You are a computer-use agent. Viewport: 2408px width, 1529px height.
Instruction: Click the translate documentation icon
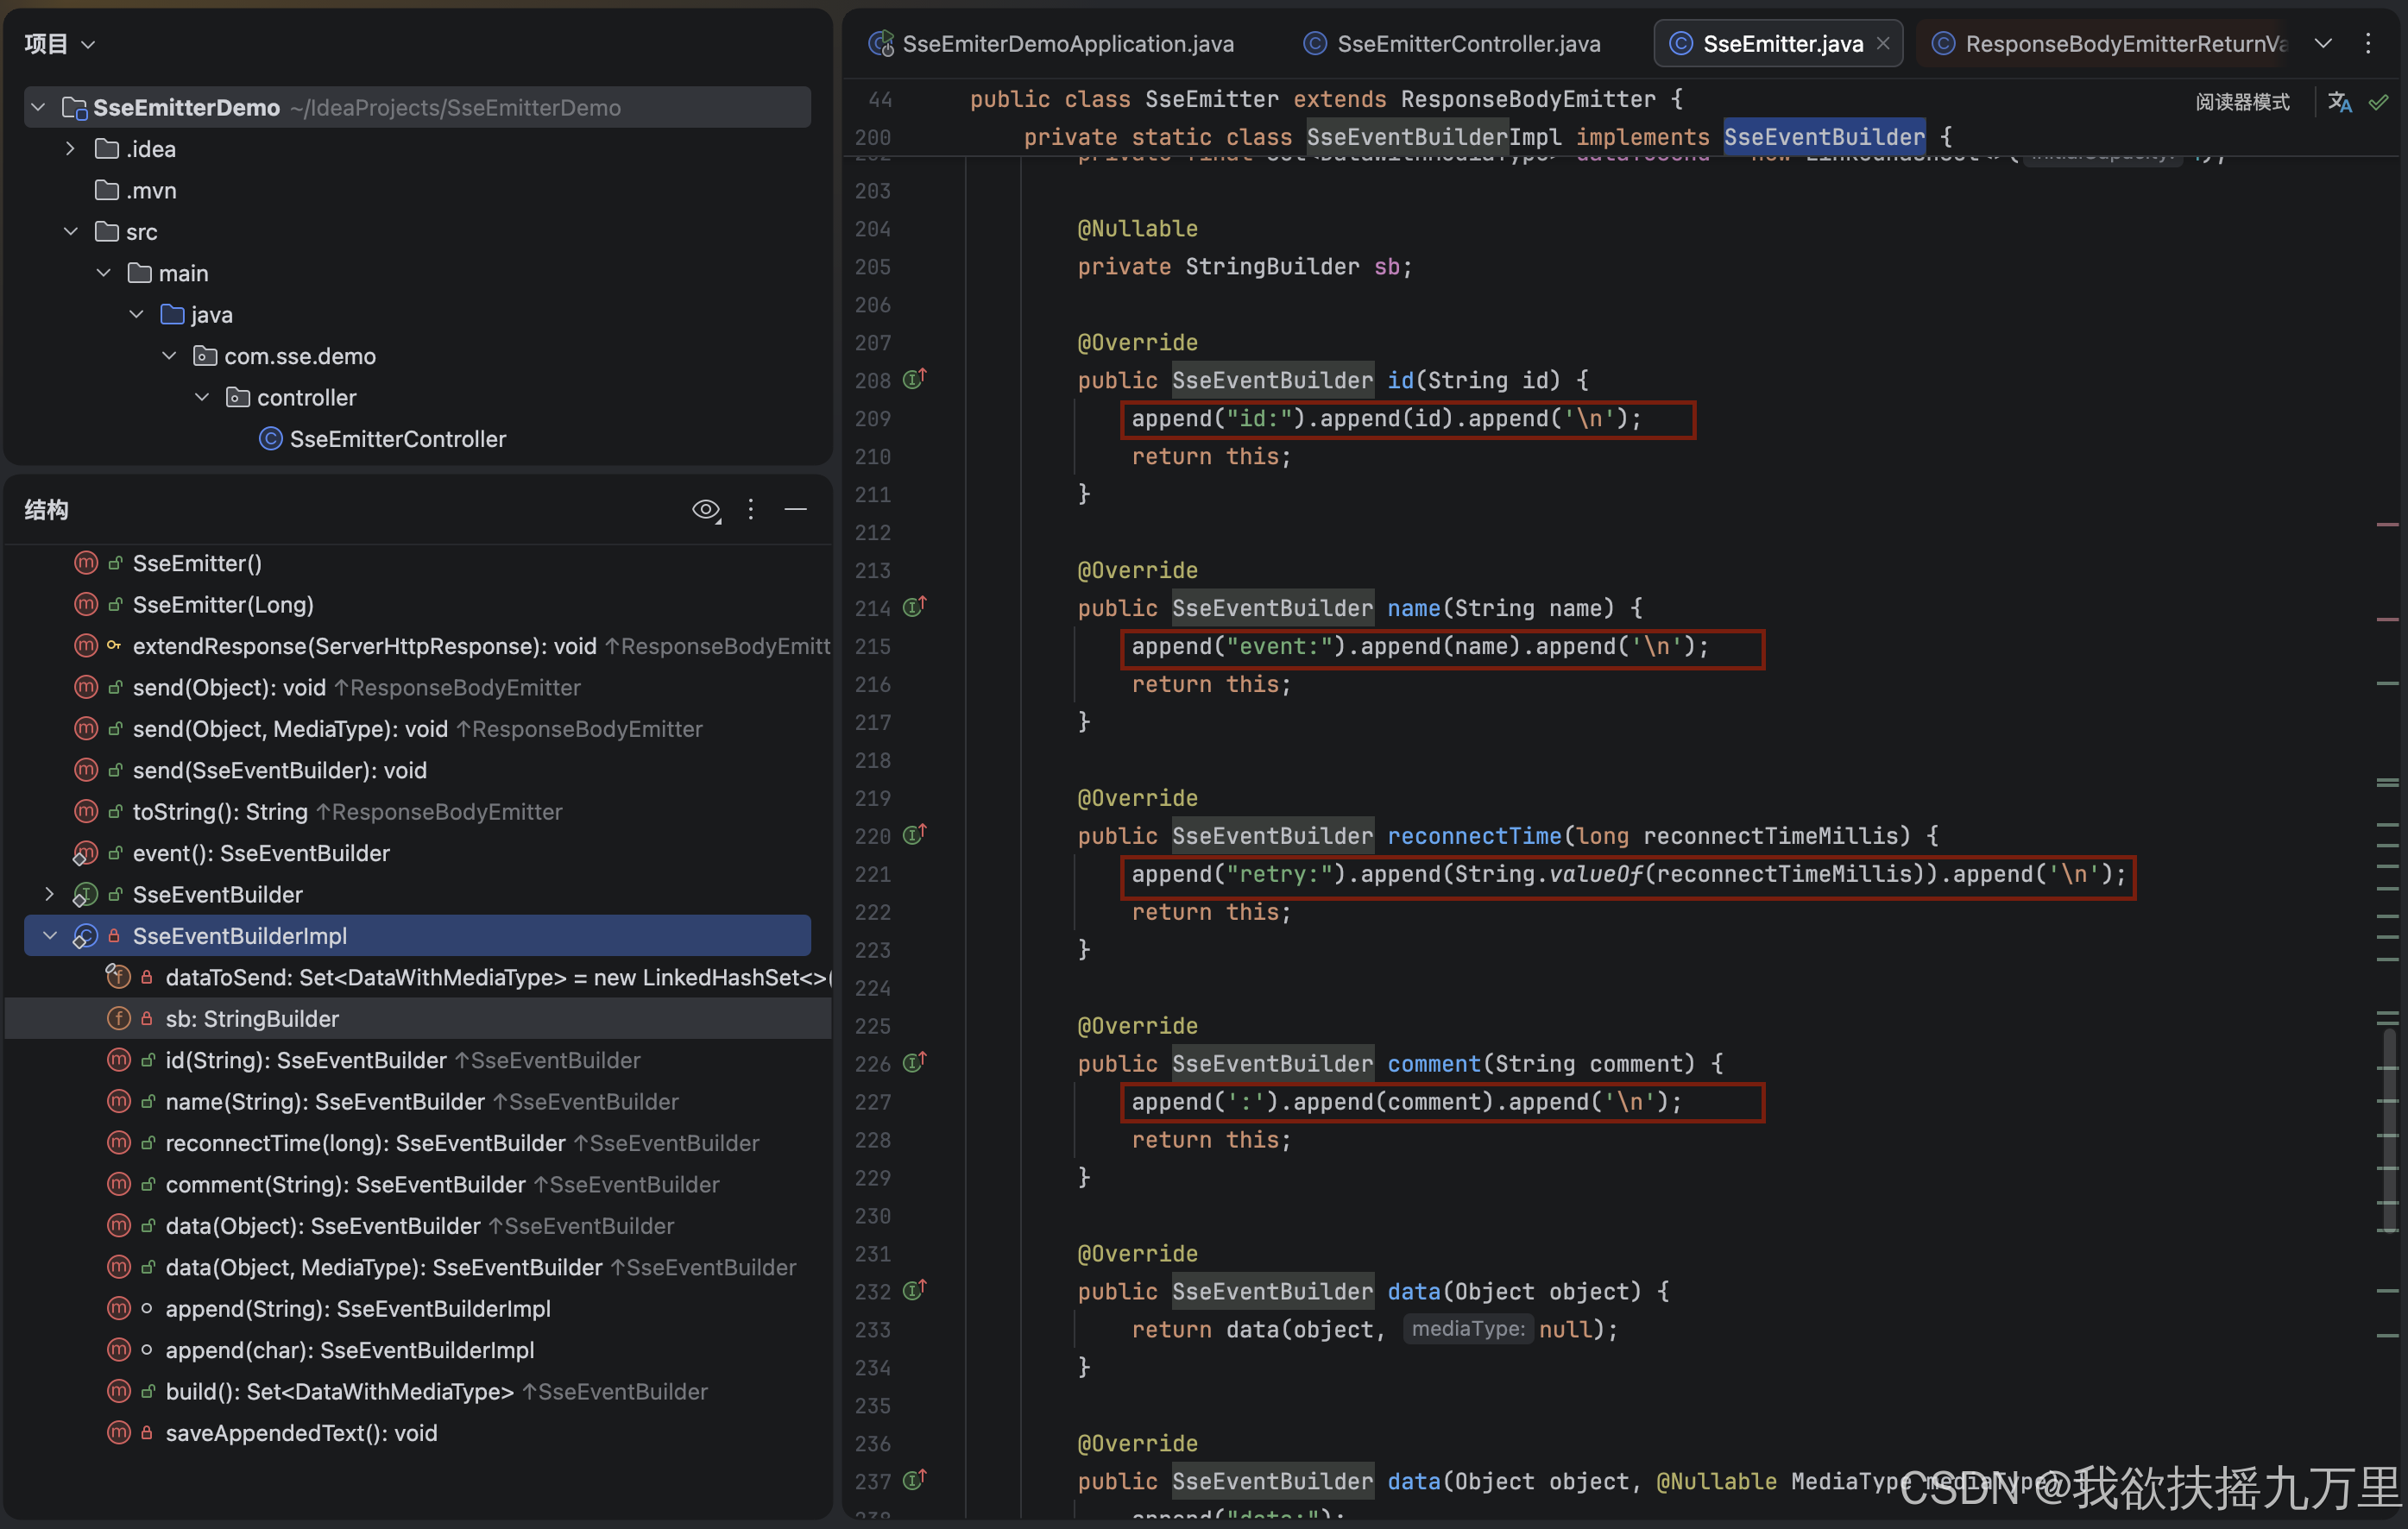2340,102
